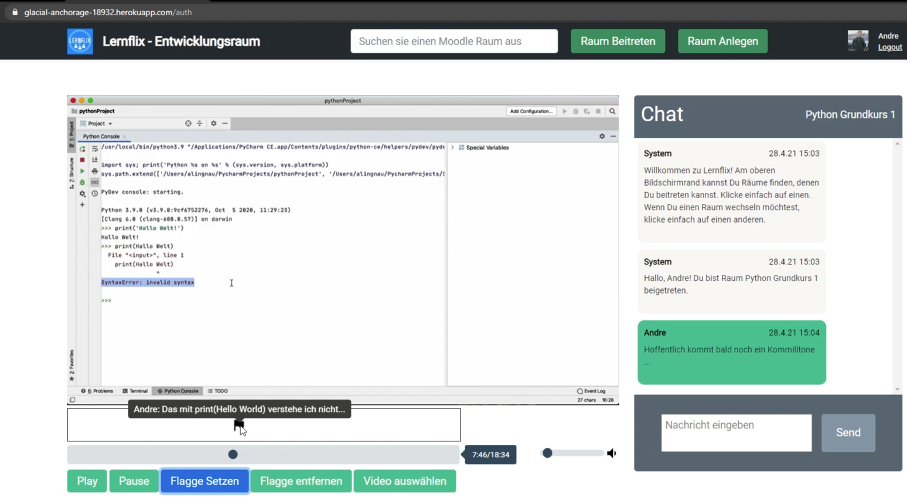This screenshot has width=908, height=498.
Task: Click the Play button
Action: [x=87, y=481]
